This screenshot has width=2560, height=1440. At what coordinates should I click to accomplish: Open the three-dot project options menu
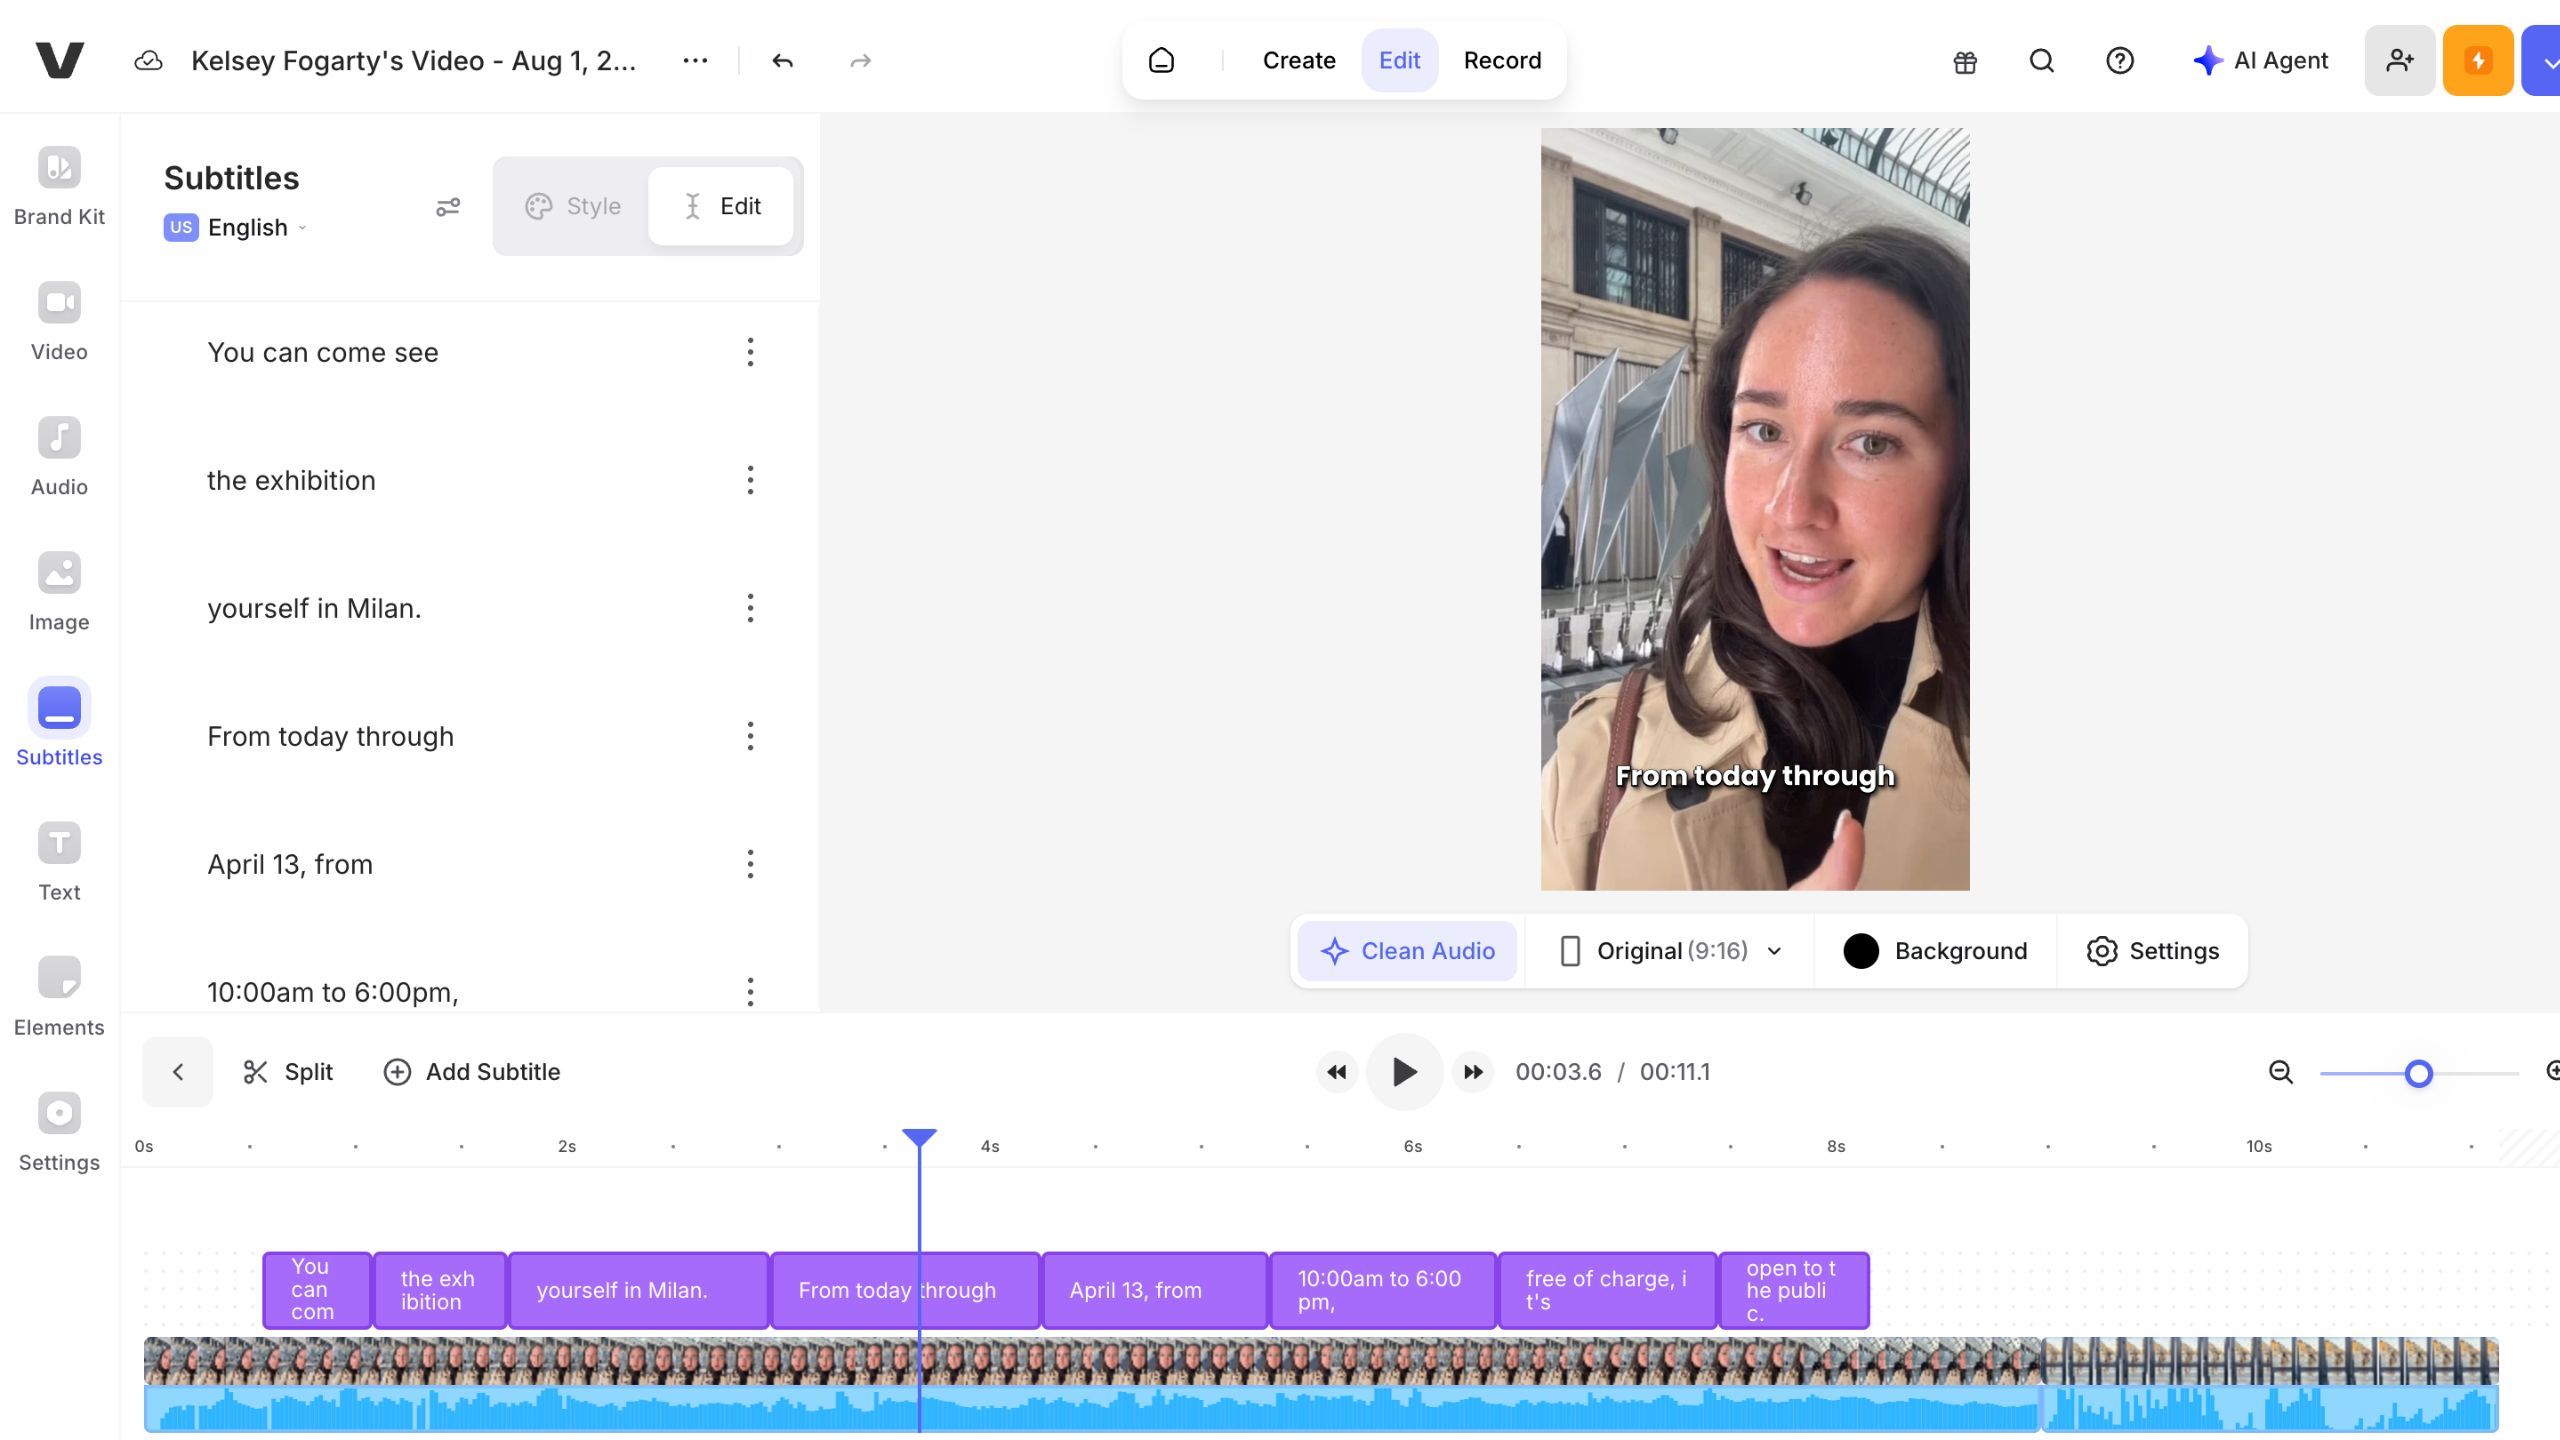(695, 61)
